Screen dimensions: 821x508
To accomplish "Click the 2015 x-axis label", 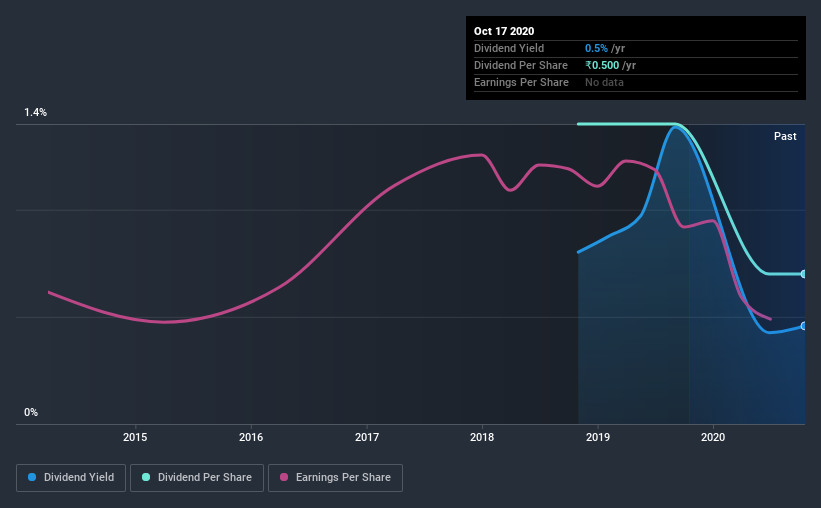I will 135,437.
